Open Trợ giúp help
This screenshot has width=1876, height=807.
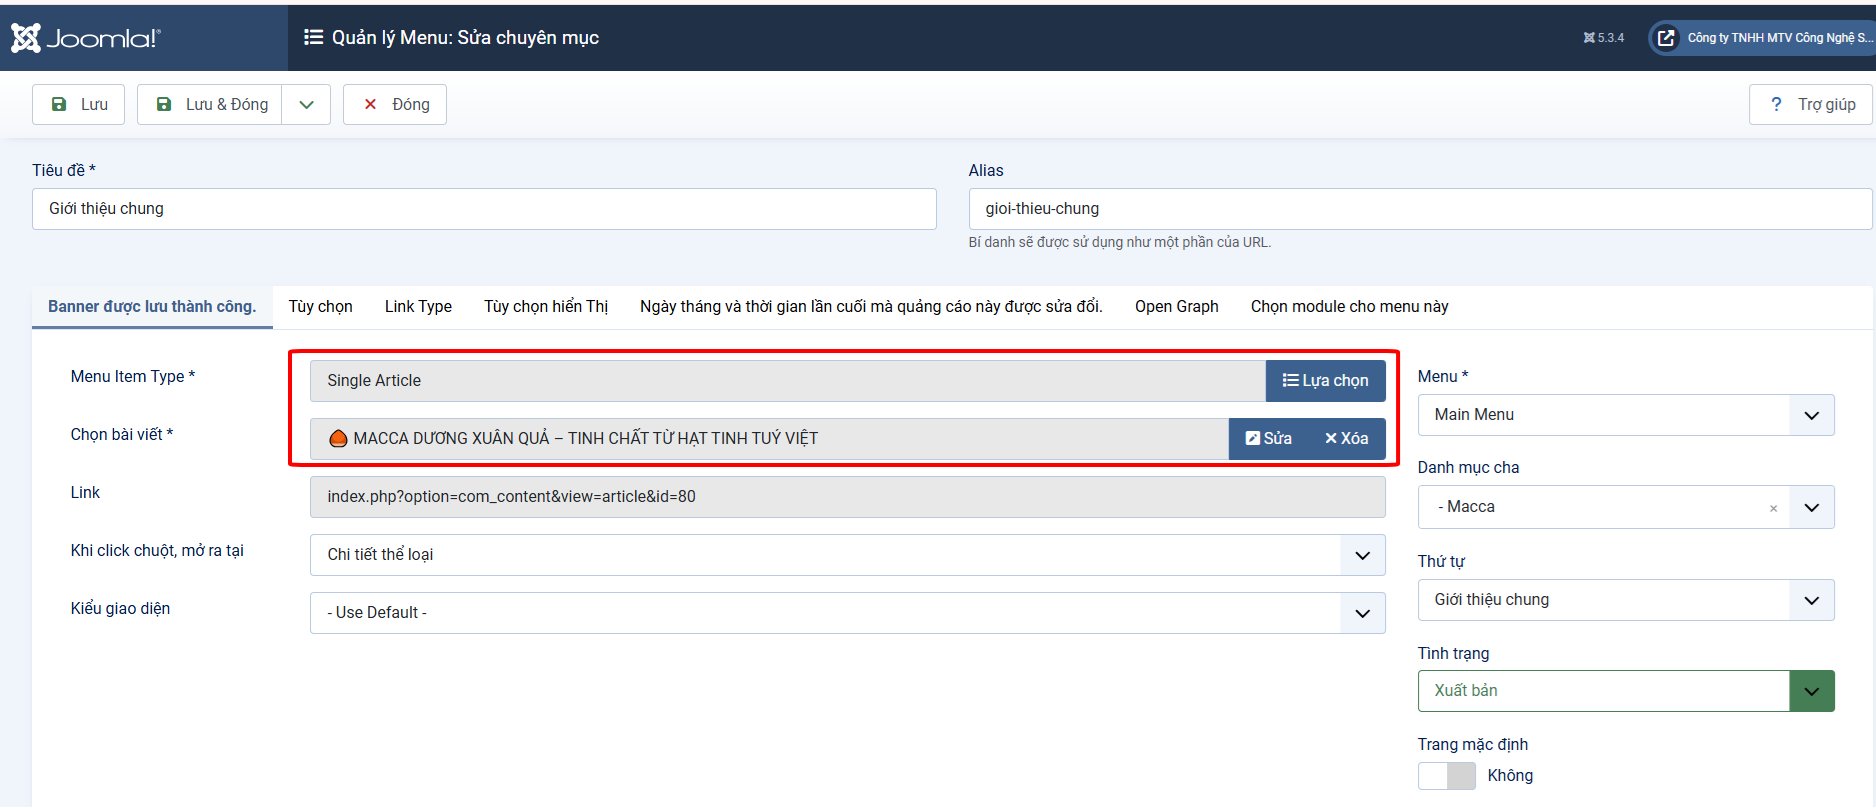click(1811, 104)
